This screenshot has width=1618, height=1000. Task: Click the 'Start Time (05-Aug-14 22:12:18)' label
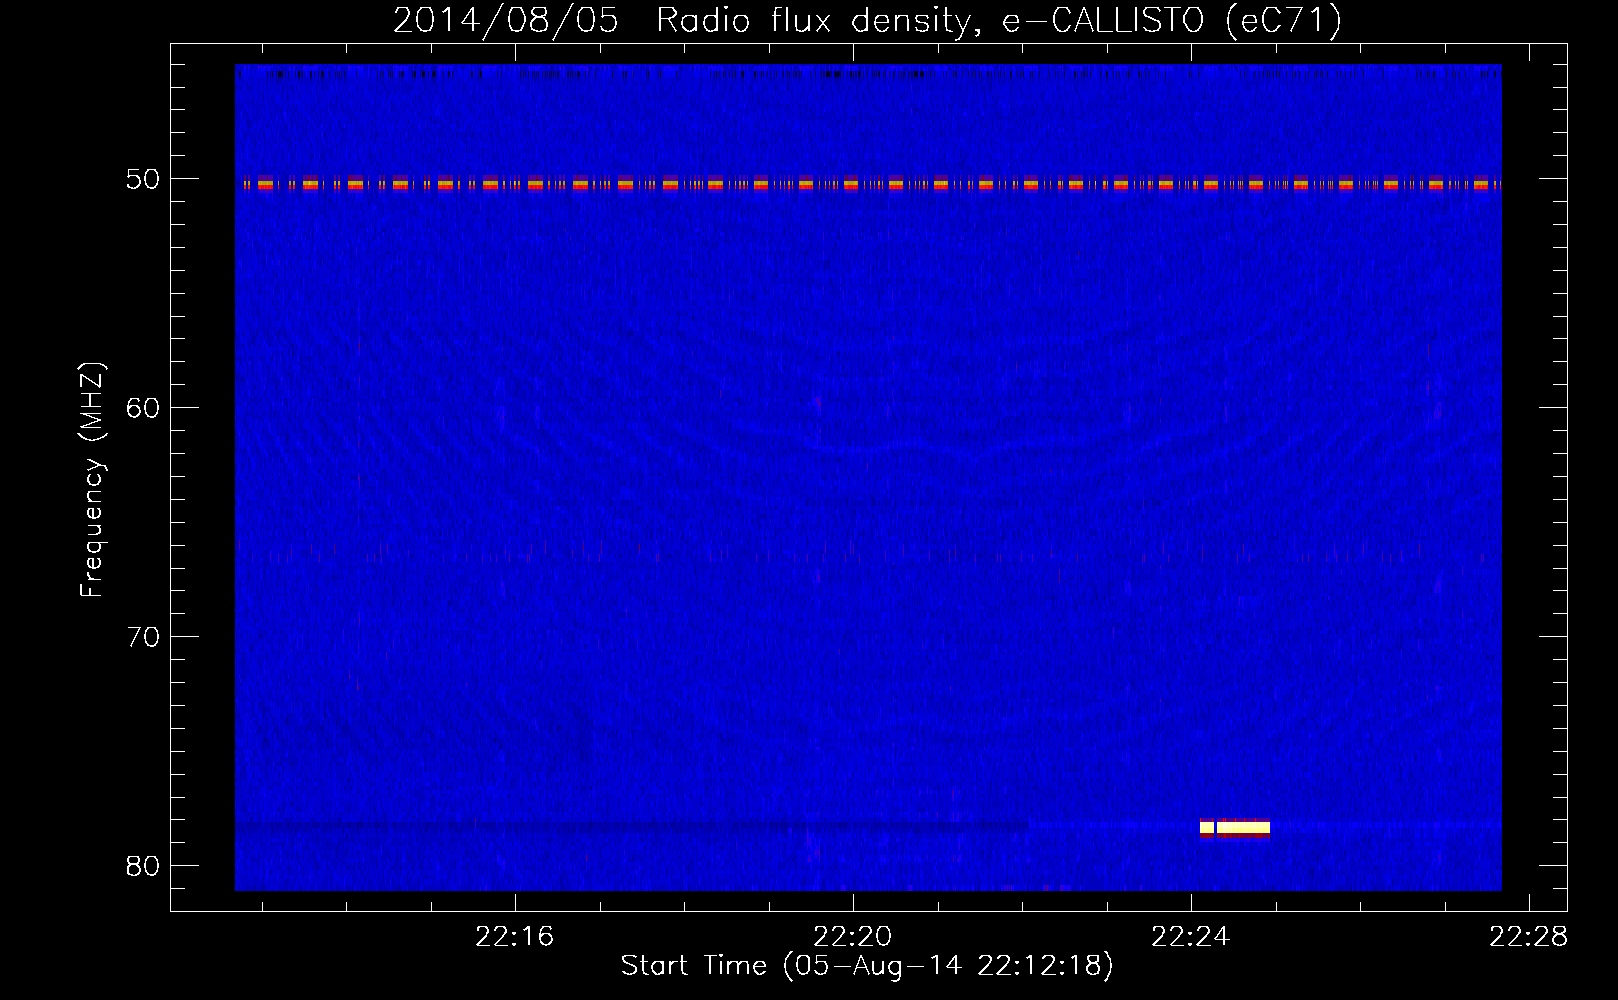(x=867, y=966)
